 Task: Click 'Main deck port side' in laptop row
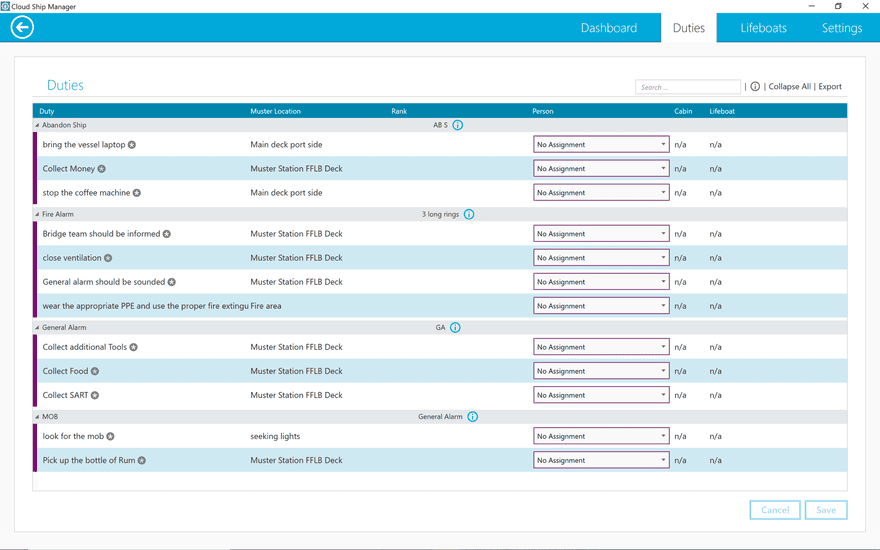pyautogui.click(x=286, y=144)
